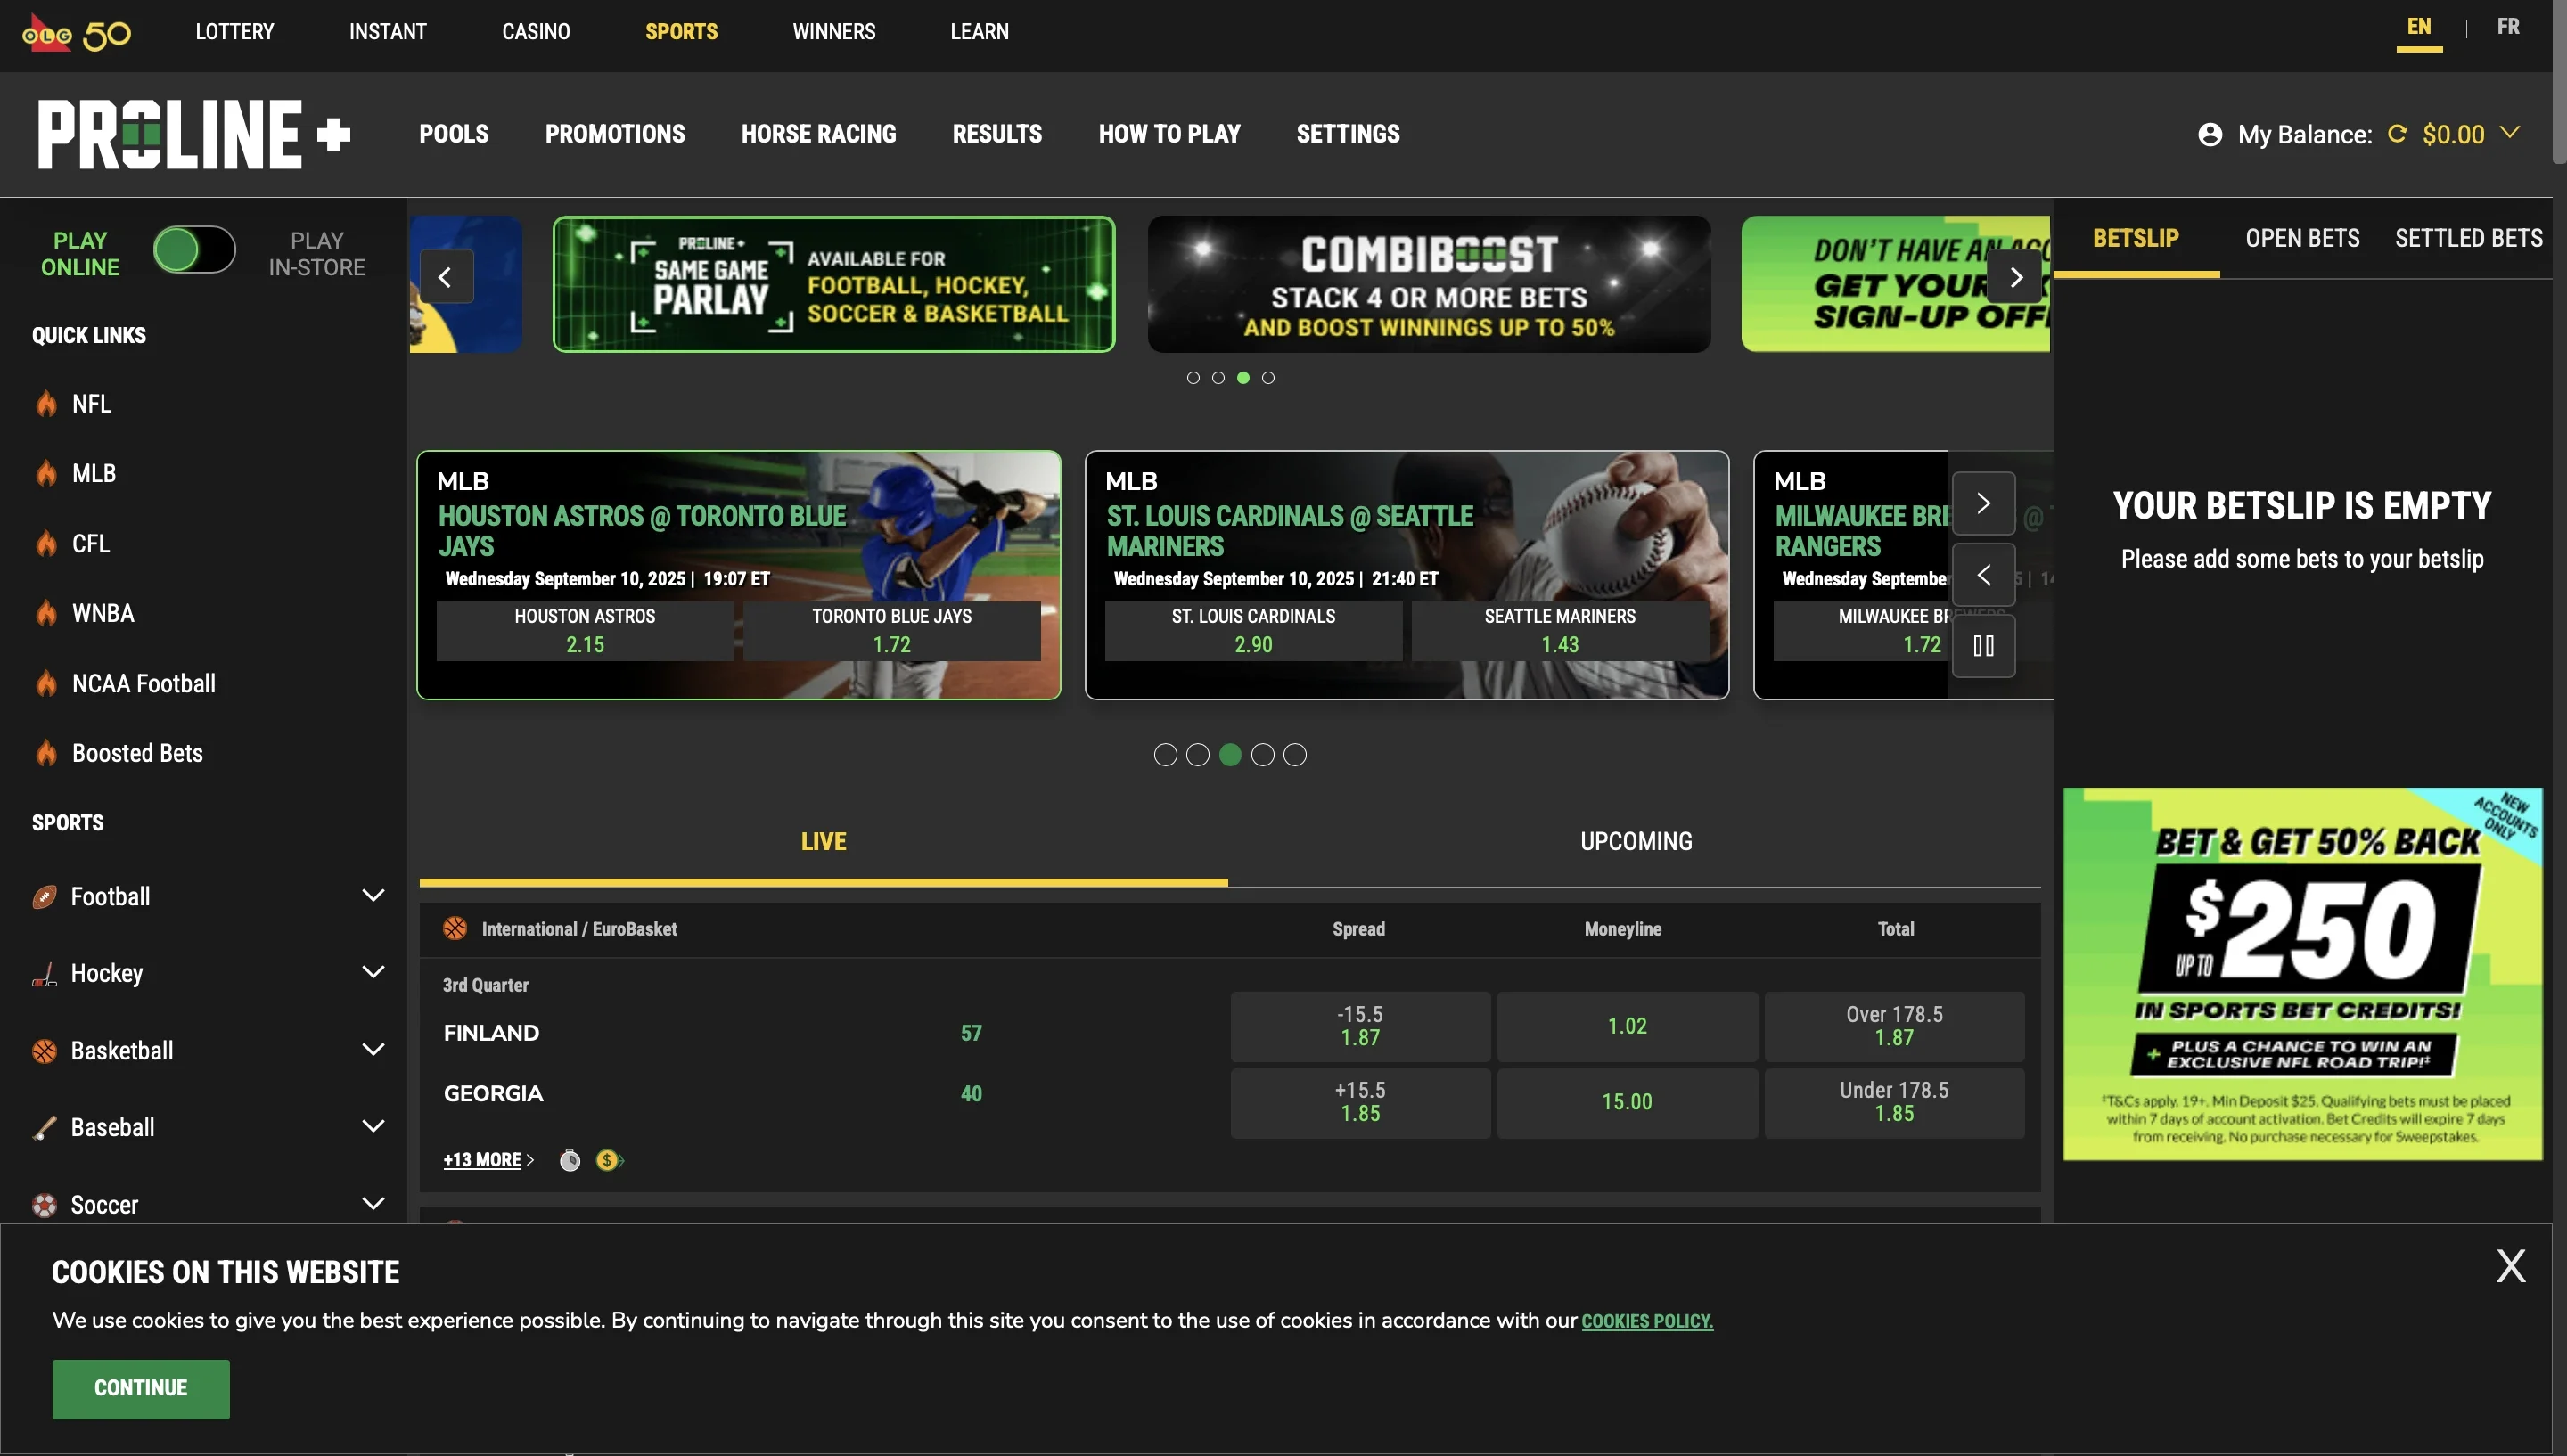Switch language to FR

(x=2508, y=26)
